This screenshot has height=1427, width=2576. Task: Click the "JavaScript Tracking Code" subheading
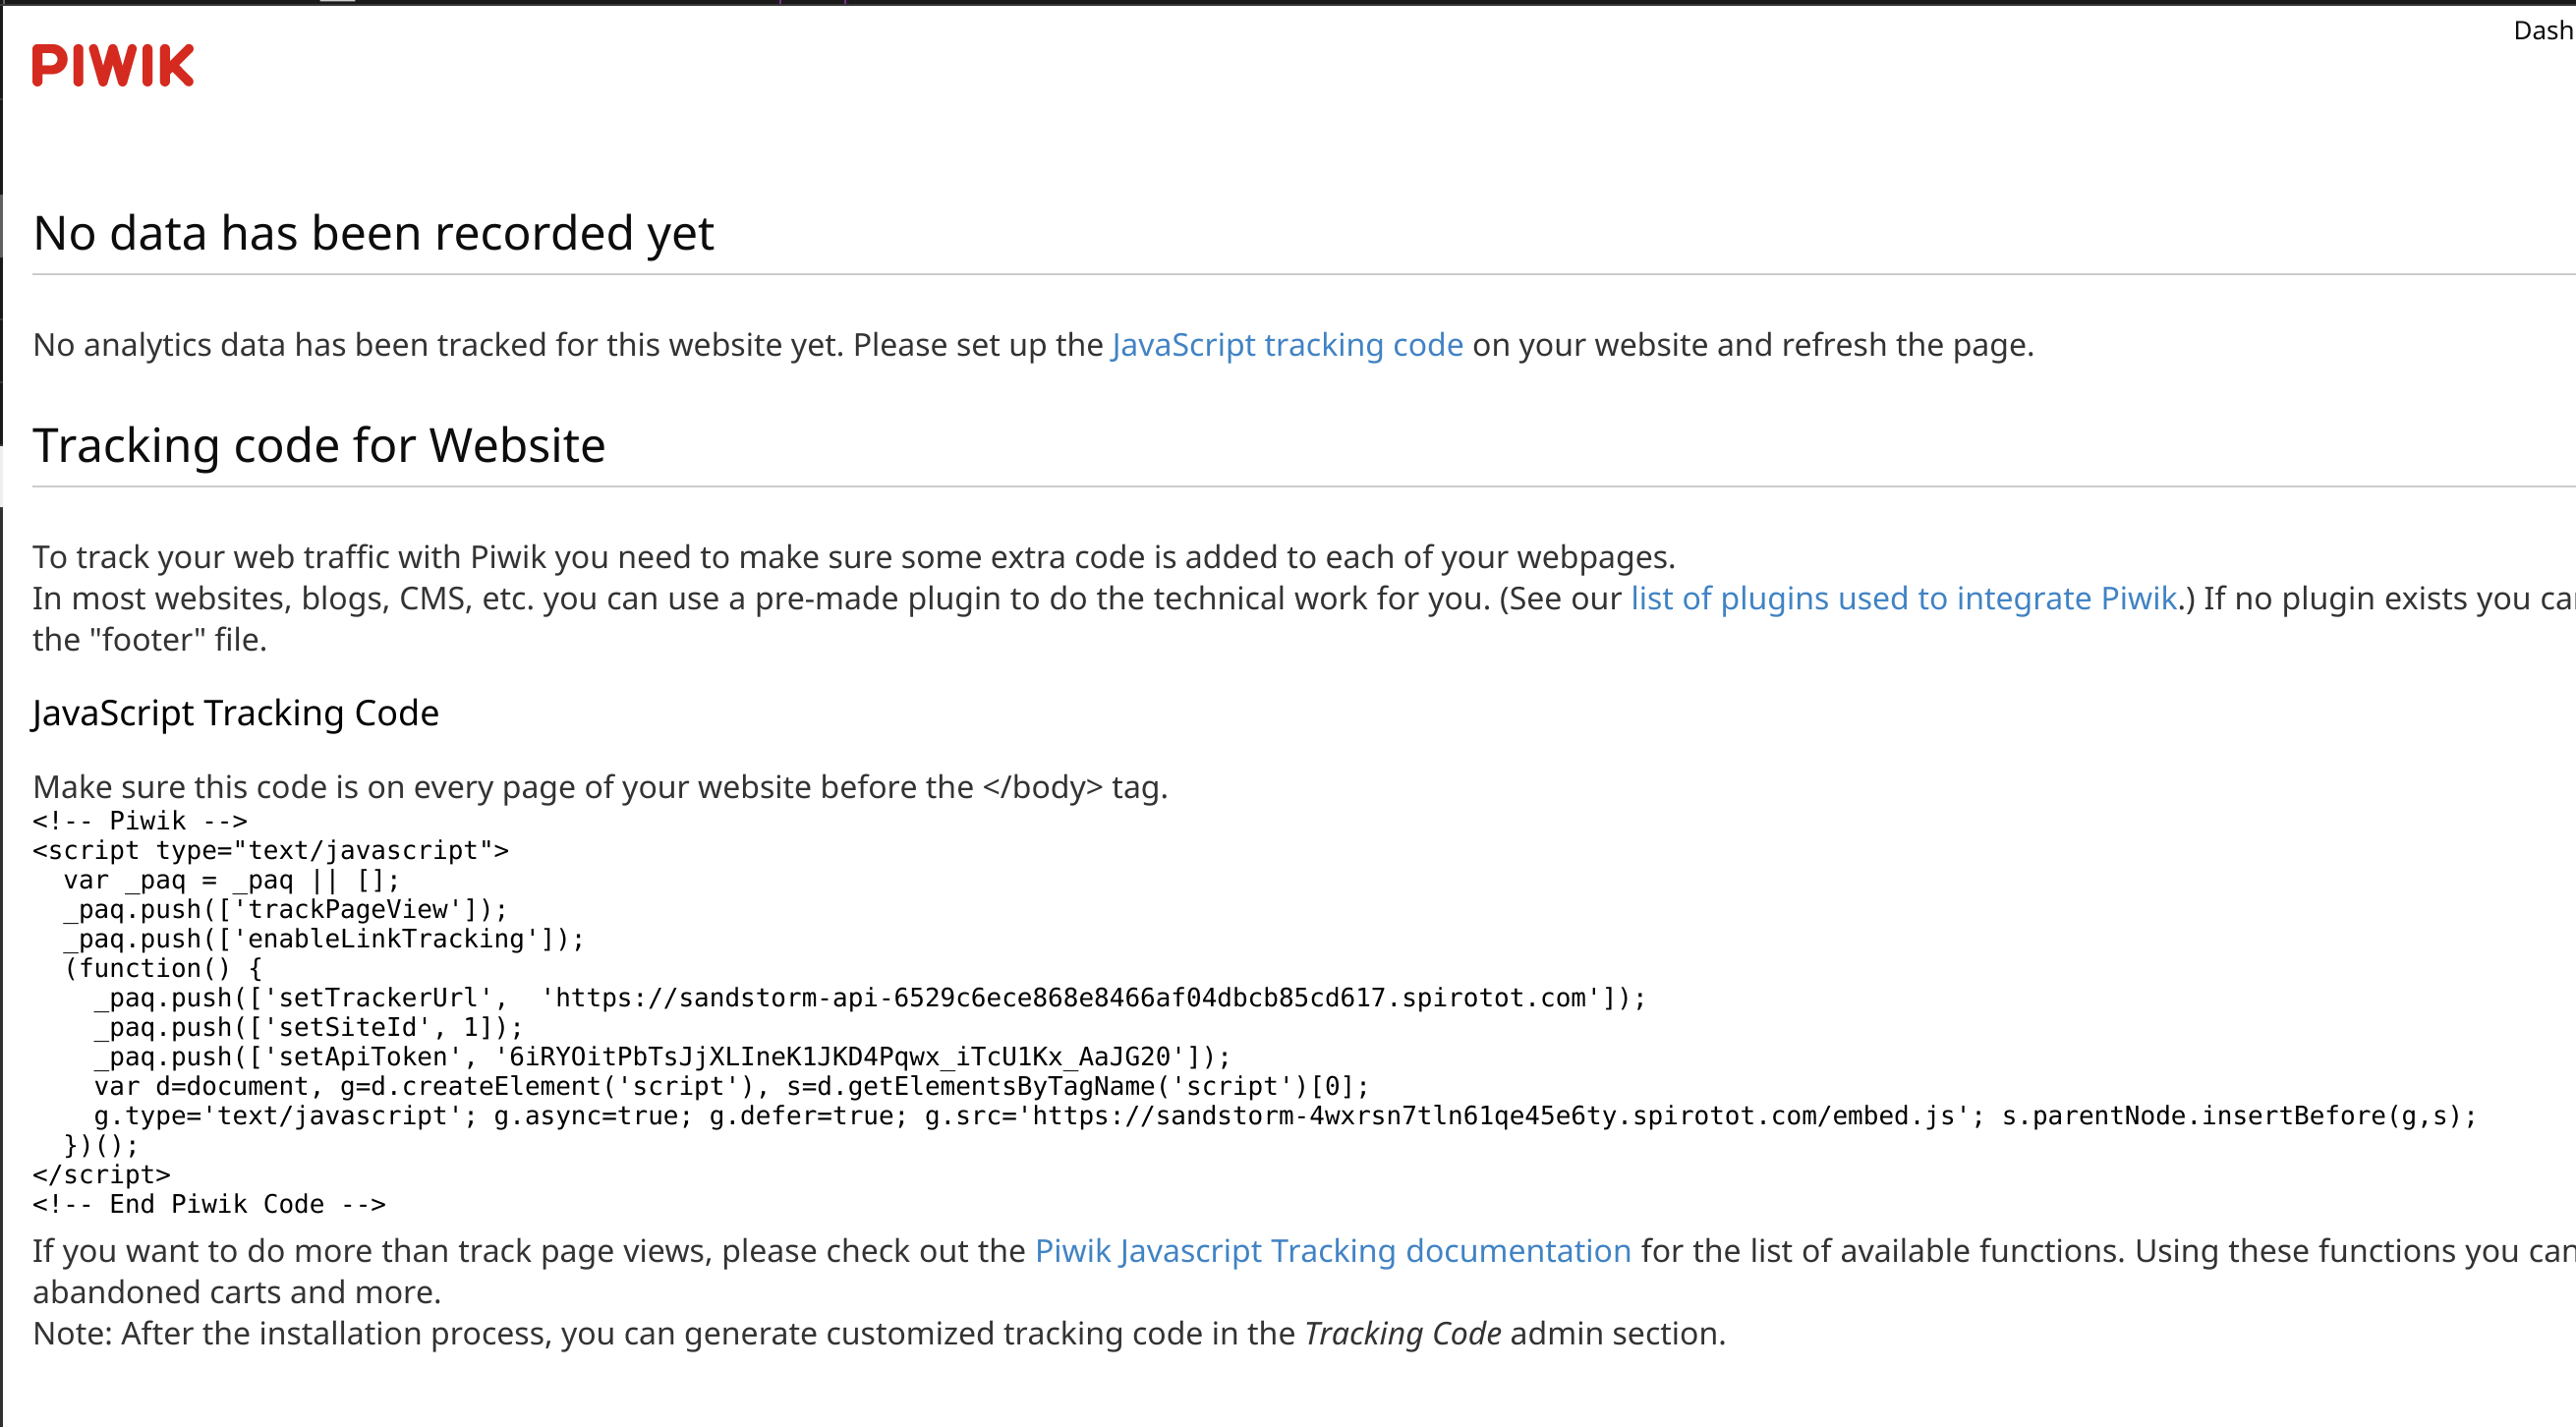click(236, 713)
